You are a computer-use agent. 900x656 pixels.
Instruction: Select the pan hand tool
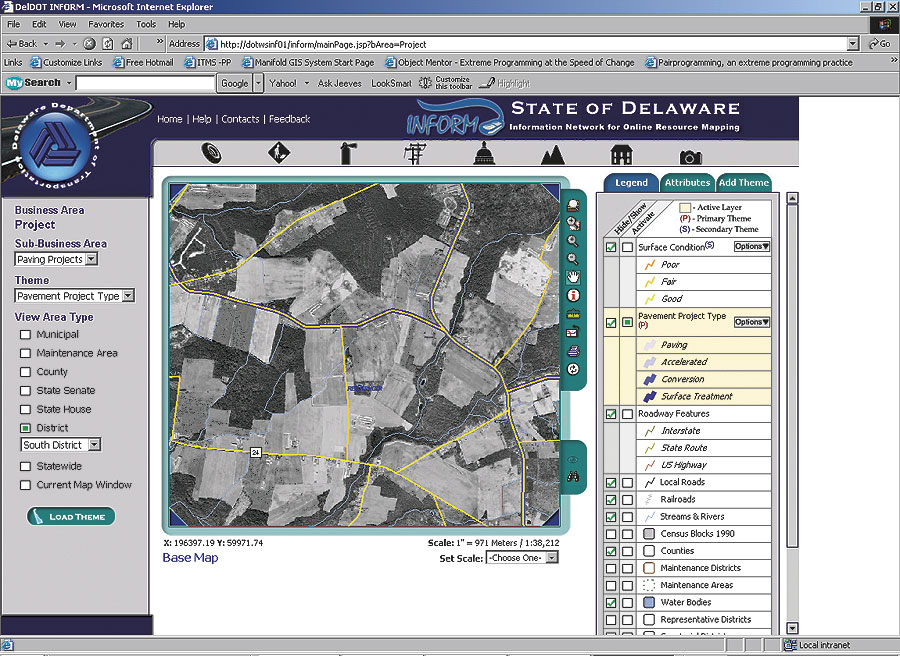click(x=573, y=277)
